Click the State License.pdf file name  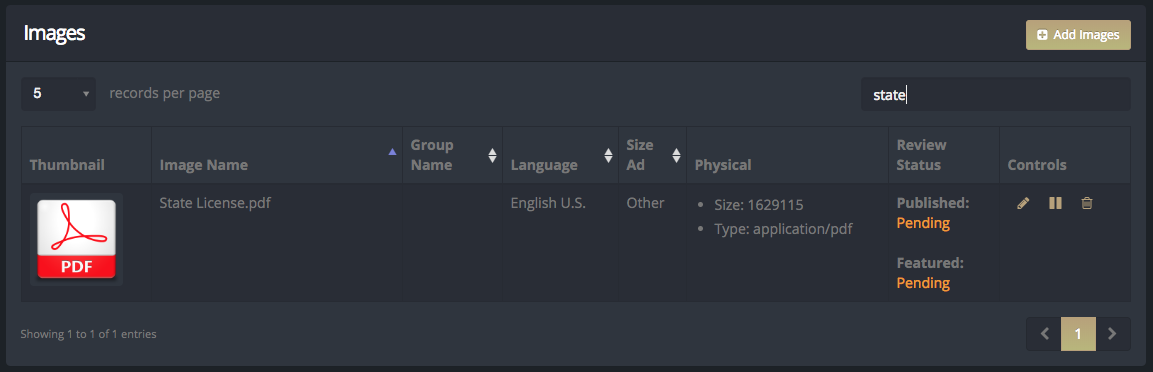(215, 203)
